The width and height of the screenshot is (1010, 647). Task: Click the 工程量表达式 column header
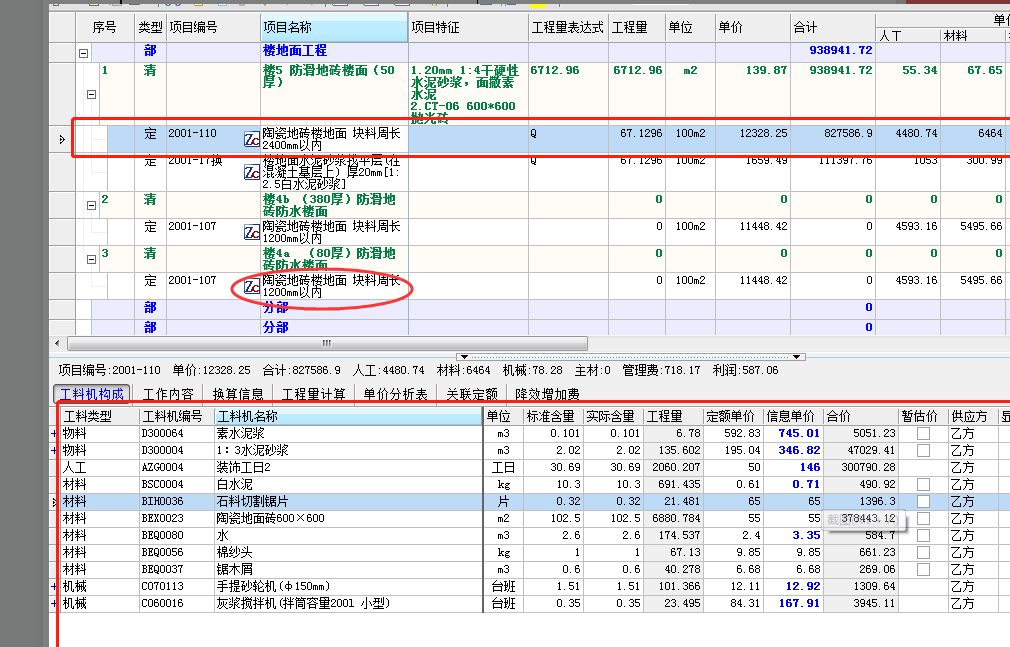[568, 27]
